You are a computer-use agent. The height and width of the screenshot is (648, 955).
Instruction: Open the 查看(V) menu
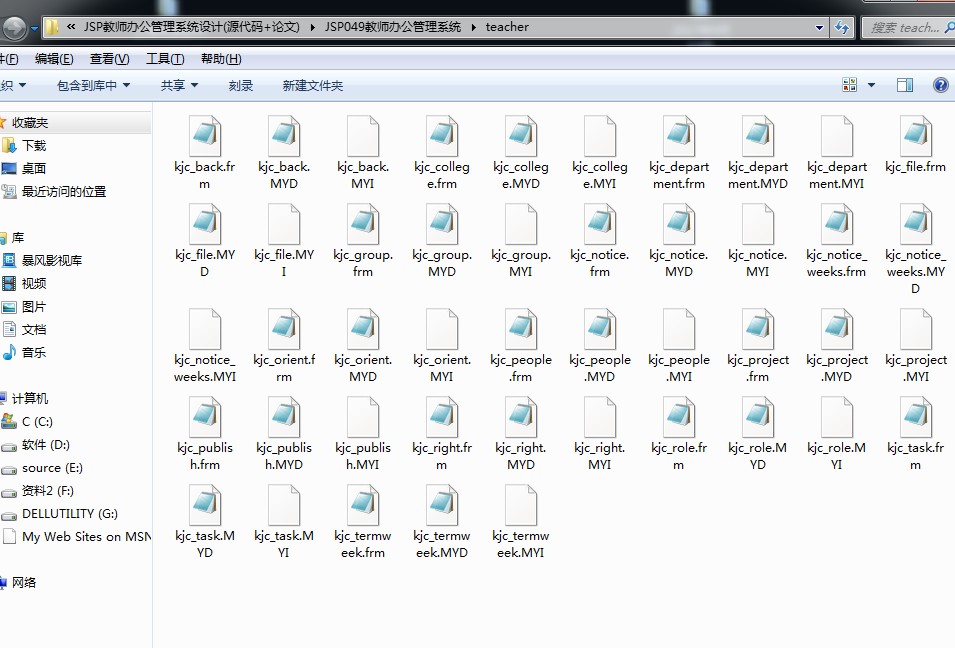pos(110,59)
